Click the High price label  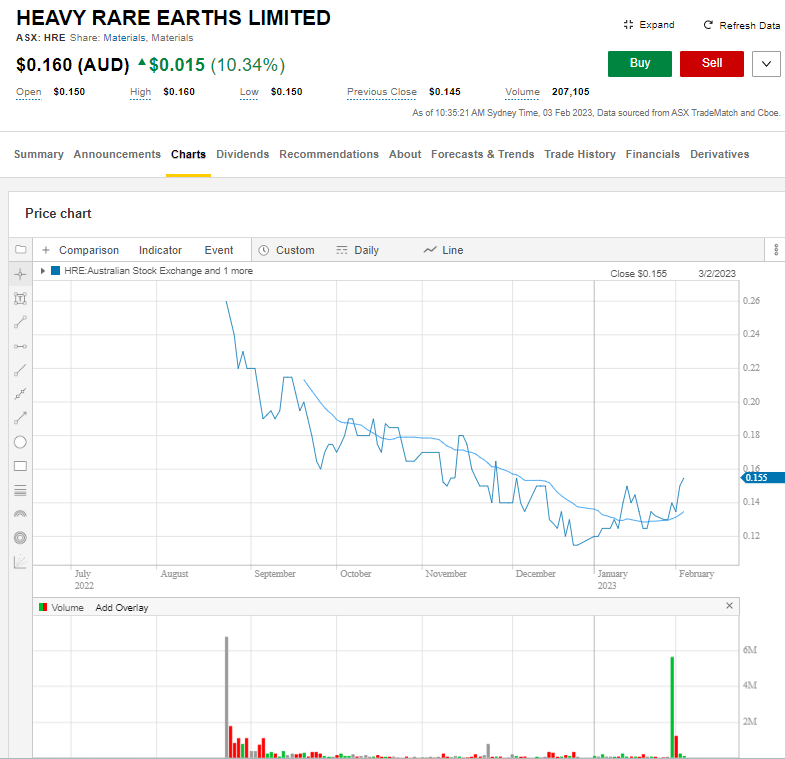click(140, 92)
